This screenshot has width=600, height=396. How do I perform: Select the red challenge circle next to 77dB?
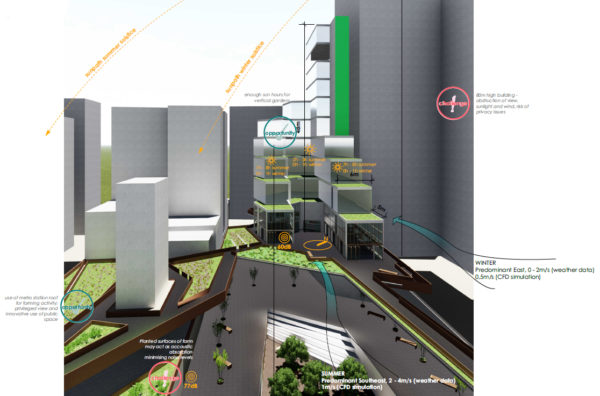click(x=165, y=377)
